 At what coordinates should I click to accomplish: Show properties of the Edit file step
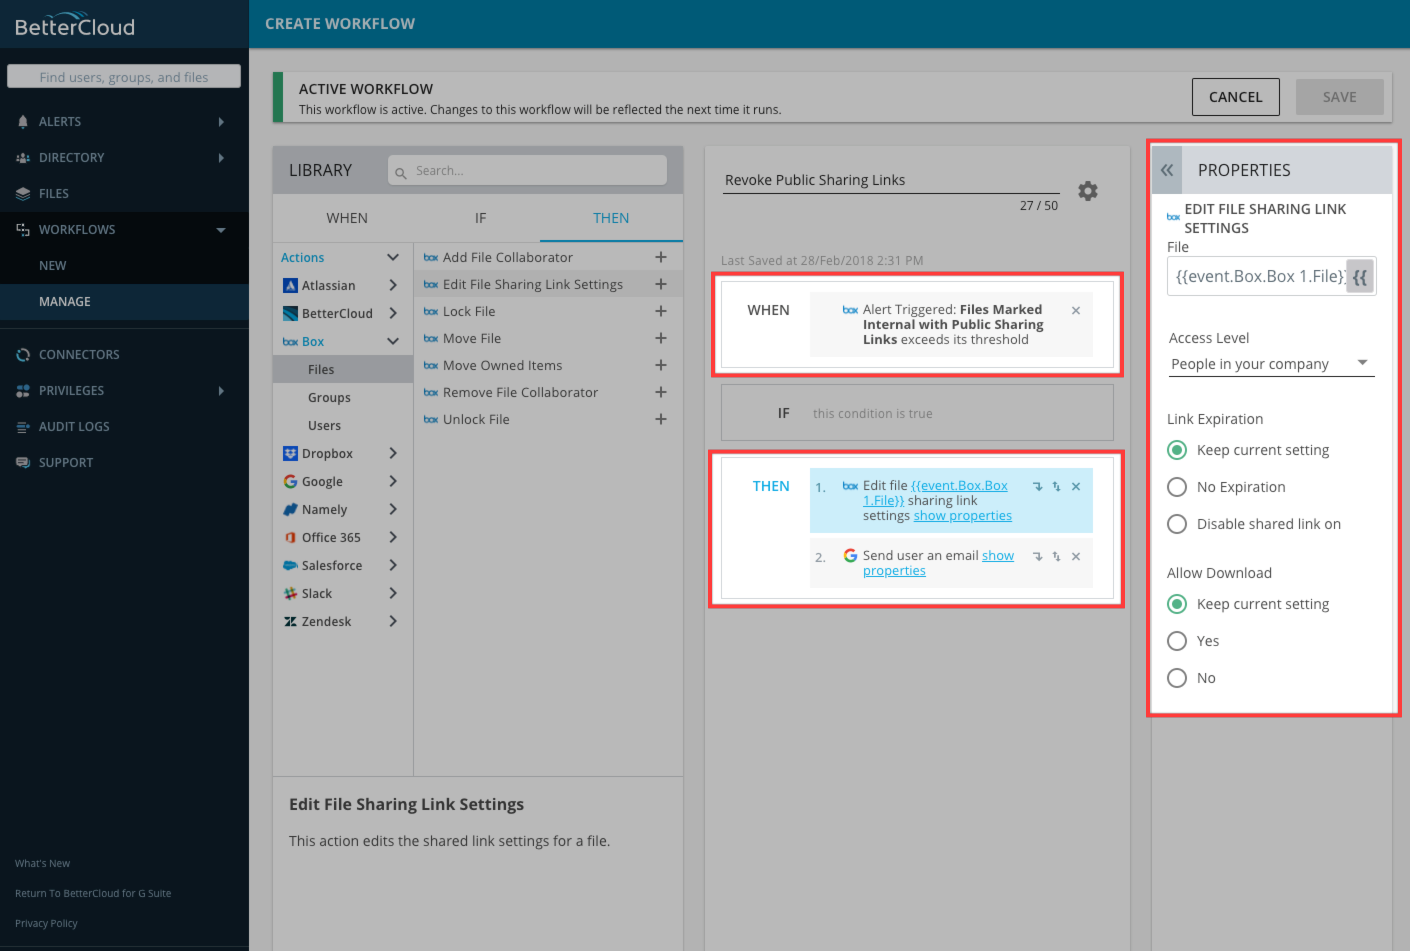pyautogui.click(x=963, y=516)
